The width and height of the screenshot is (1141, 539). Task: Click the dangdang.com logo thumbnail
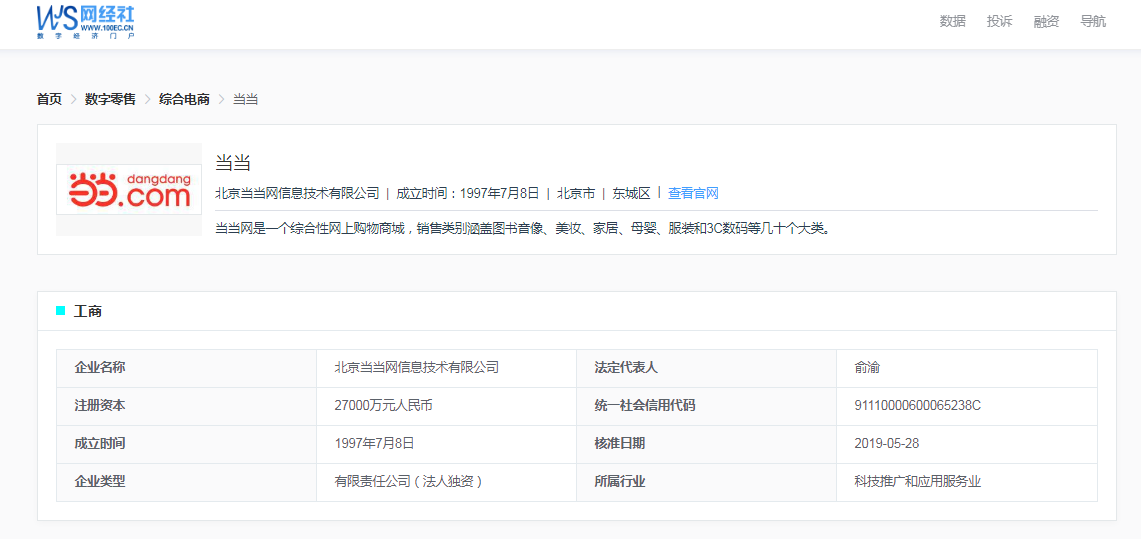click(x=129, y=189)
